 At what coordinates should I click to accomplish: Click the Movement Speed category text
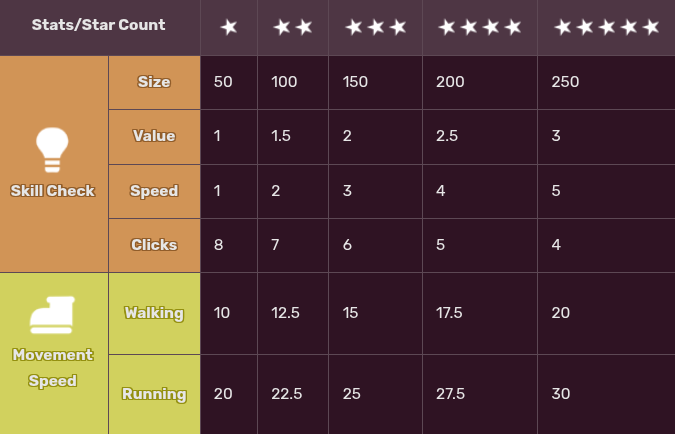pos(53,367)
